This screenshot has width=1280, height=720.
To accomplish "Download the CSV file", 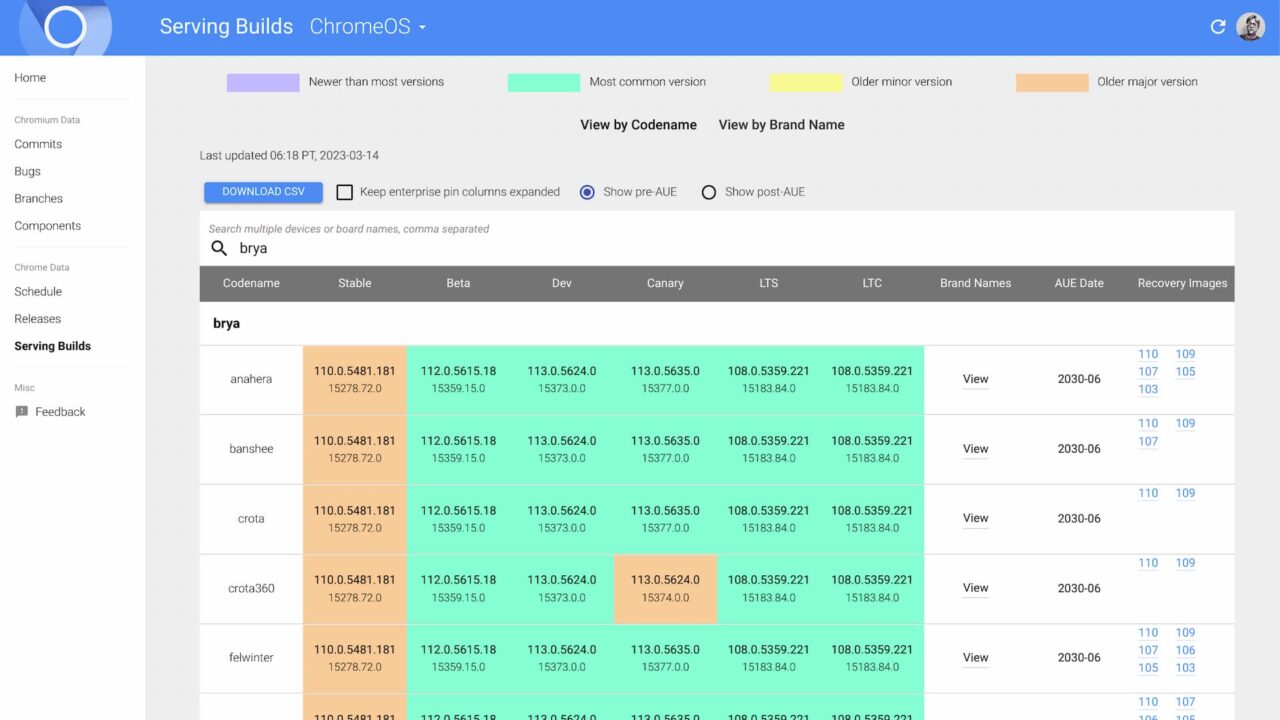I will click(x=263, y=192).
